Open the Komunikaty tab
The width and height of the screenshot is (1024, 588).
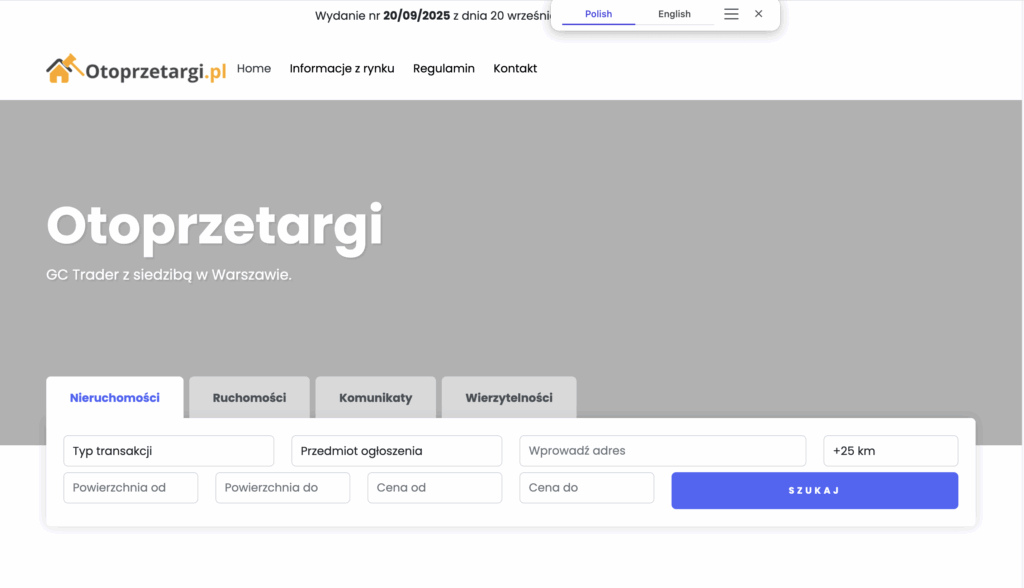pos(376,398)
